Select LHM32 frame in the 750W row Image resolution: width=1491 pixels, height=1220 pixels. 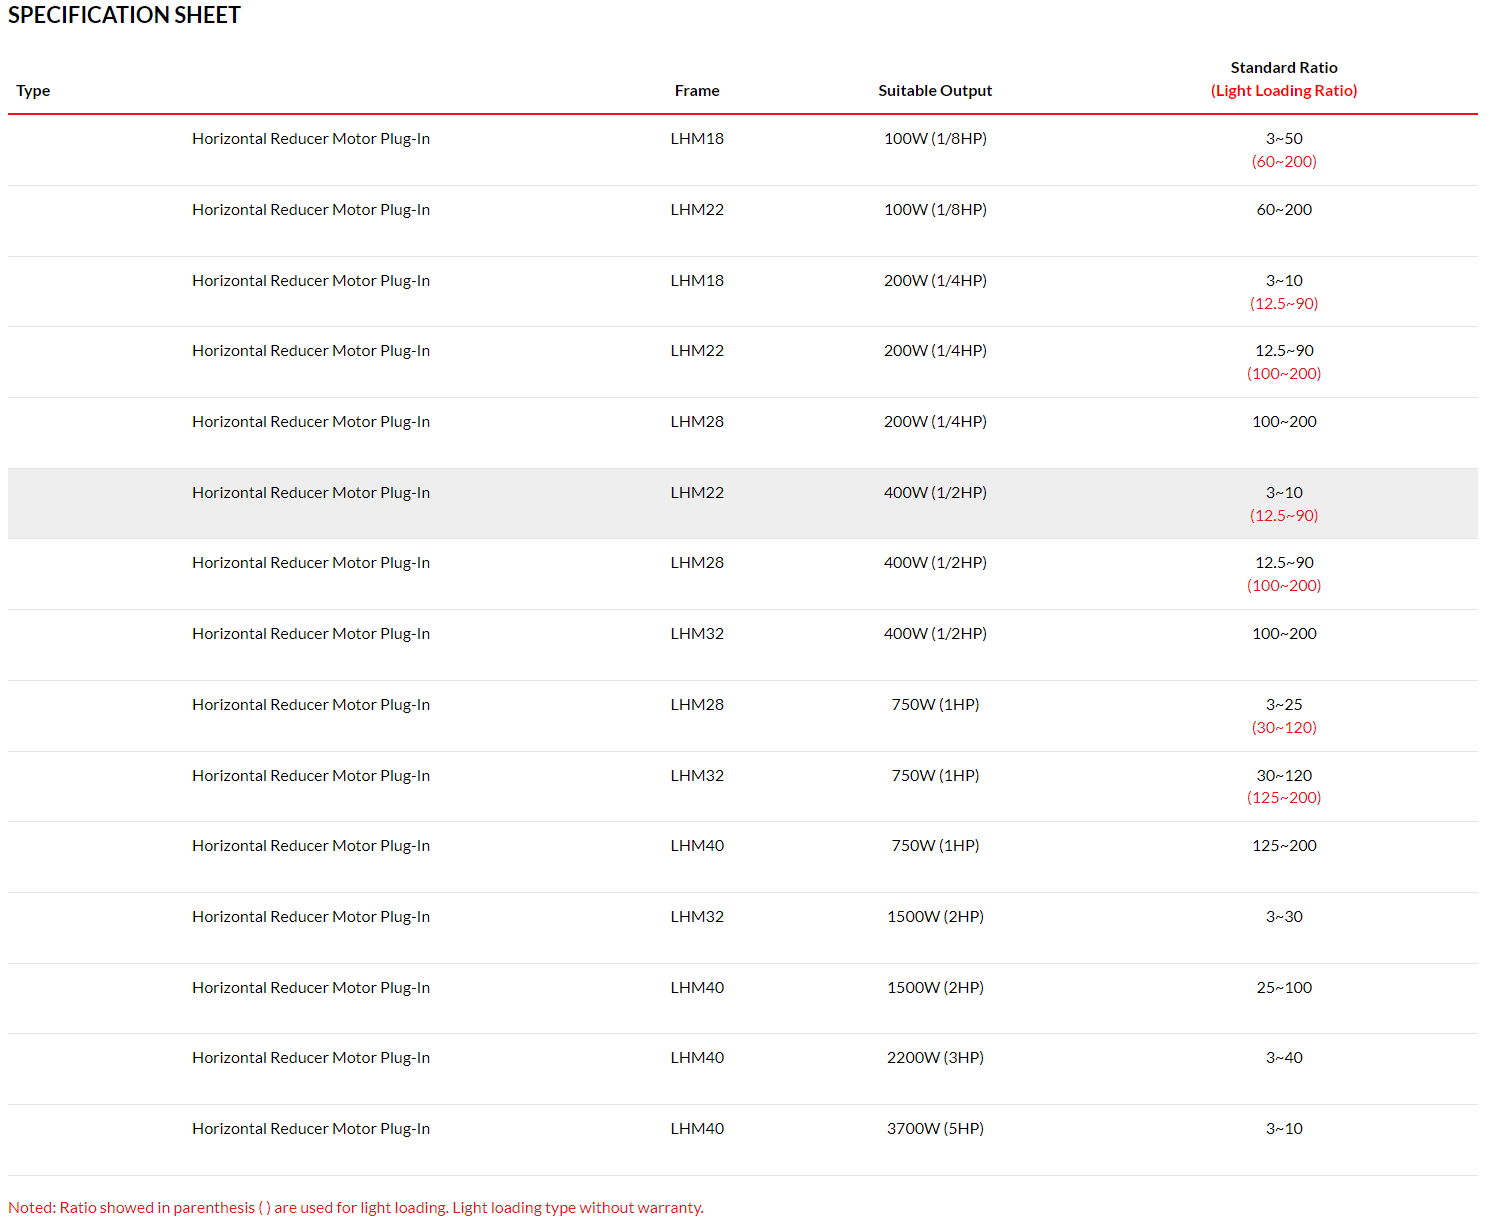697,776
